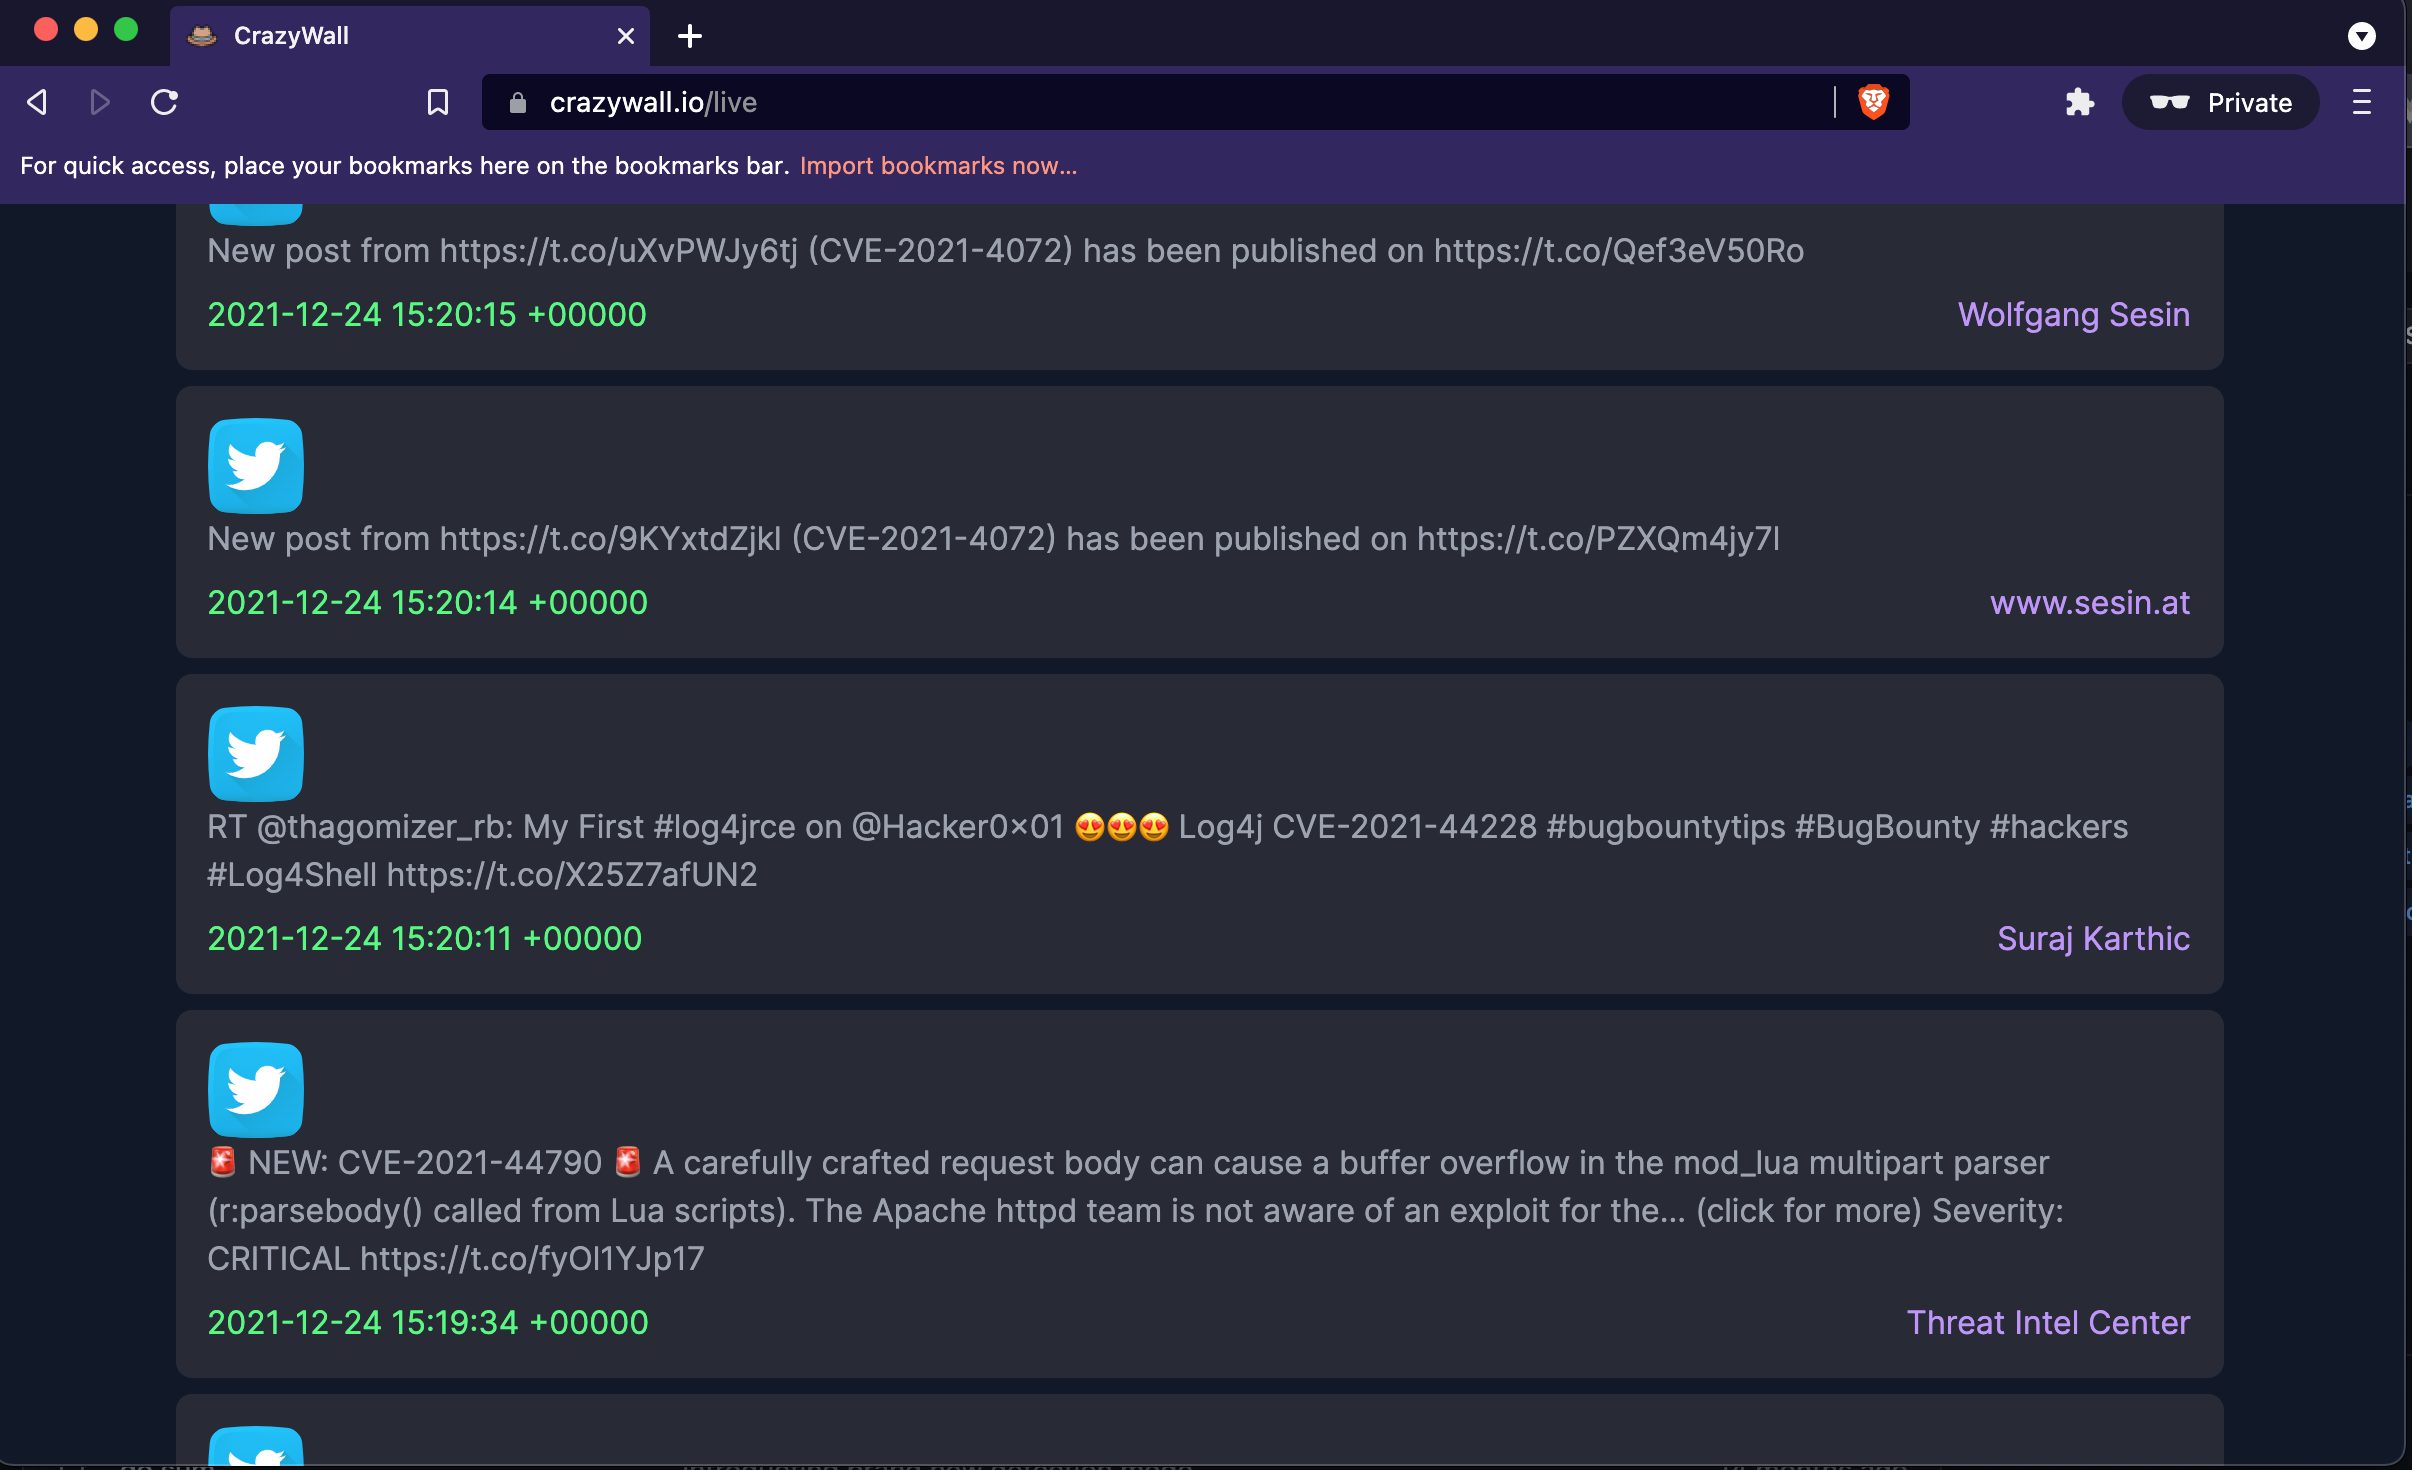Reload the crazywall.io page
The height and width of the screenshot is (1470, 2412).
[164, 102]
